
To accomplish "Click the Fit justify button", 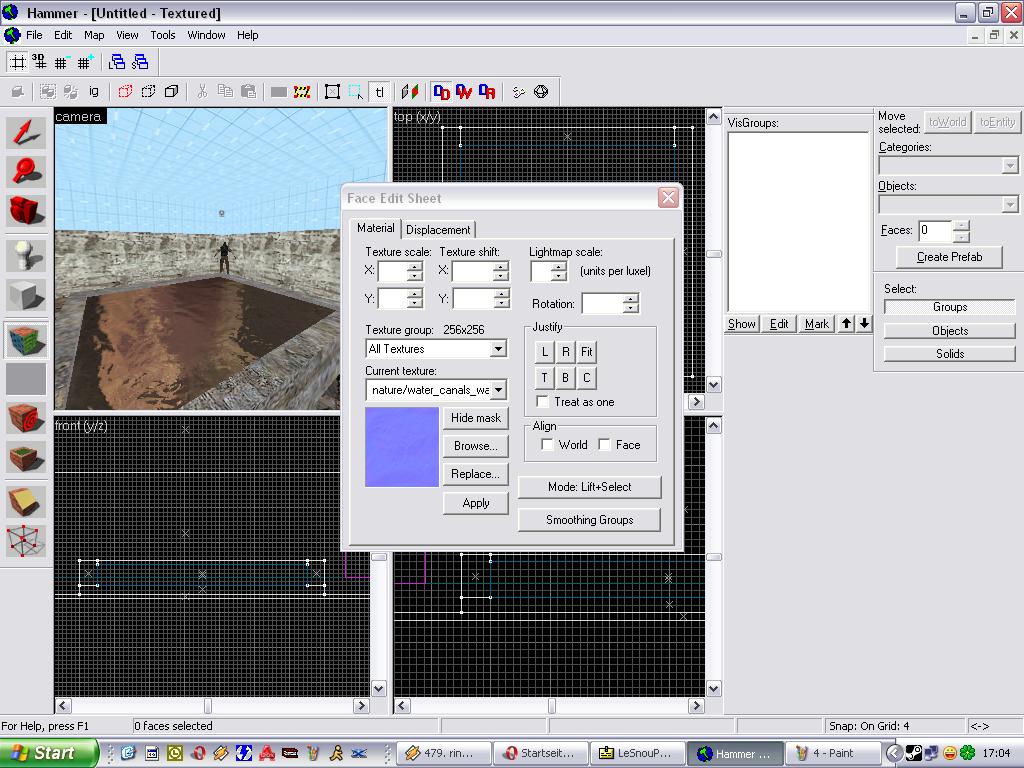I will pyautogui.click(x=587, y=352).
